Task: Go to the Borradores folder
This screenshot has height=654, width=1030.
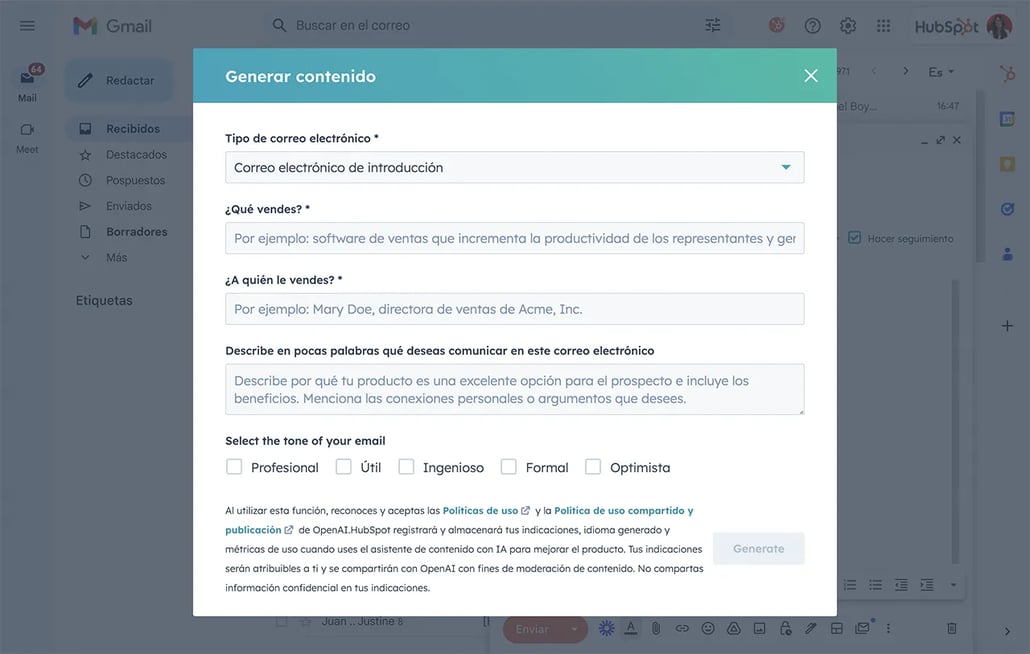Action: coord(136,232)
